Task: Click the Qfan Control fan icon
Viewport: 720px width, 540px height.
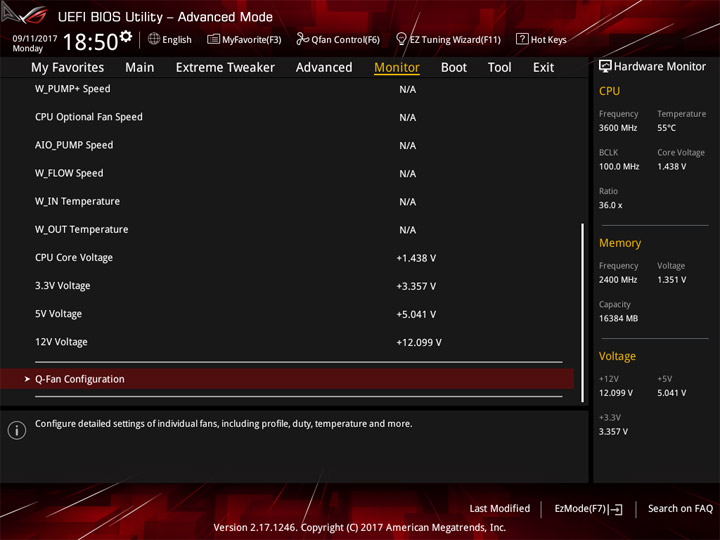Action: tap(302, 39)
